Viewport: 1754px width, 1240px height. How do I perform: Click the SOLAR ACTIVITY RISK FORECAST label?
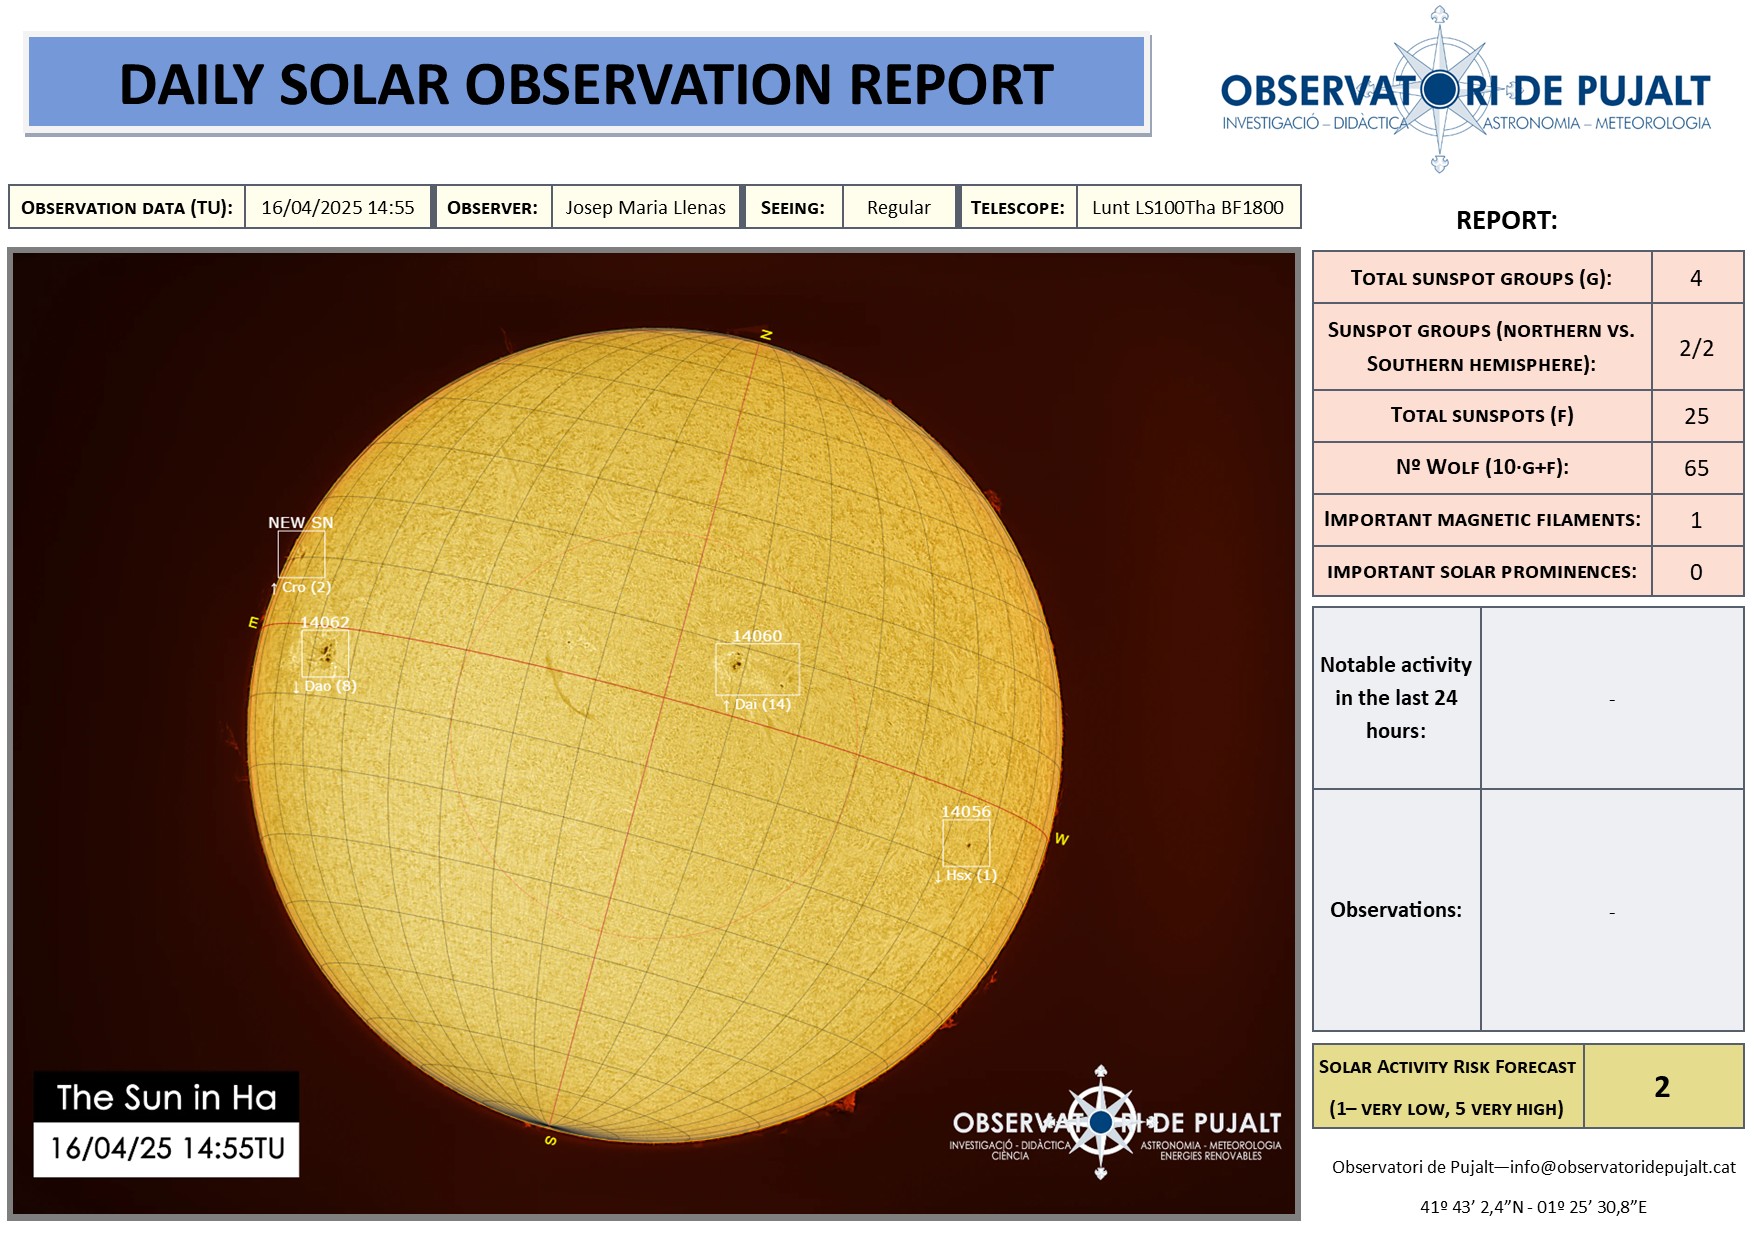[x=1447, y=1087]
